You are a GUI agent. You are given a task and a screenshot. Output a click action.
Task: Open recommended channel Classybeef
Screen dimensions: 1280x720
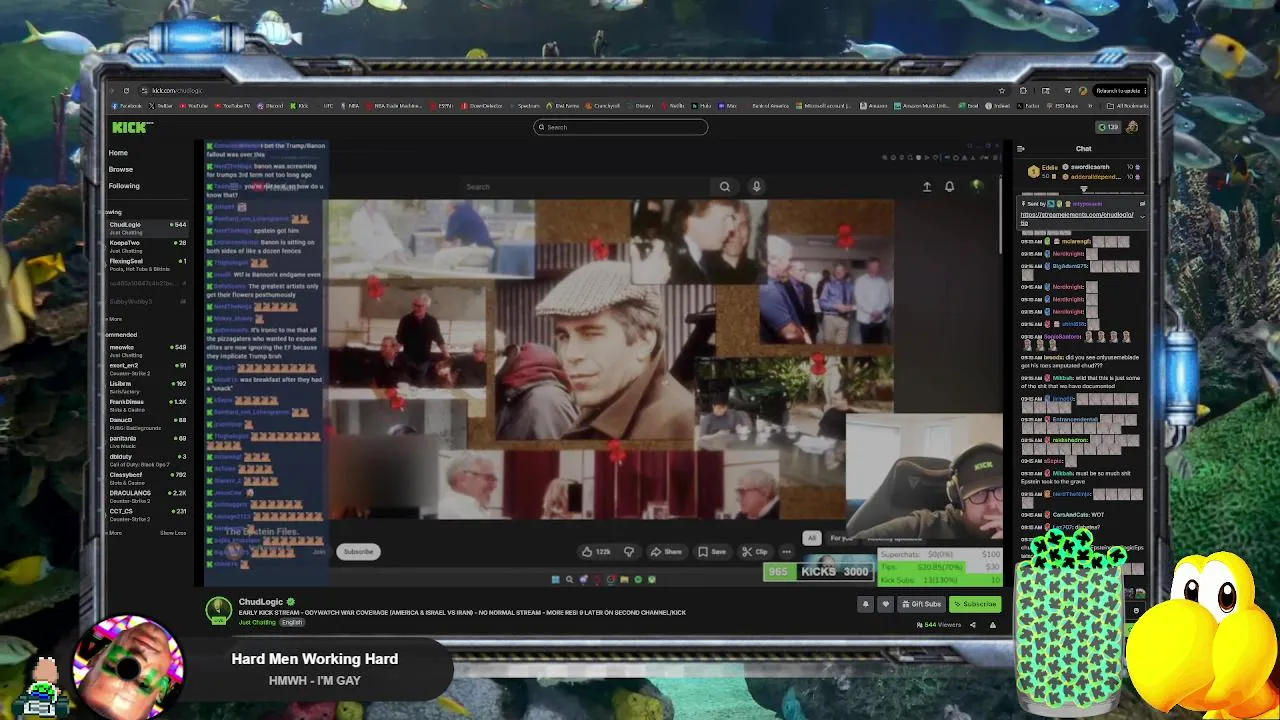(x=147, y=477)
